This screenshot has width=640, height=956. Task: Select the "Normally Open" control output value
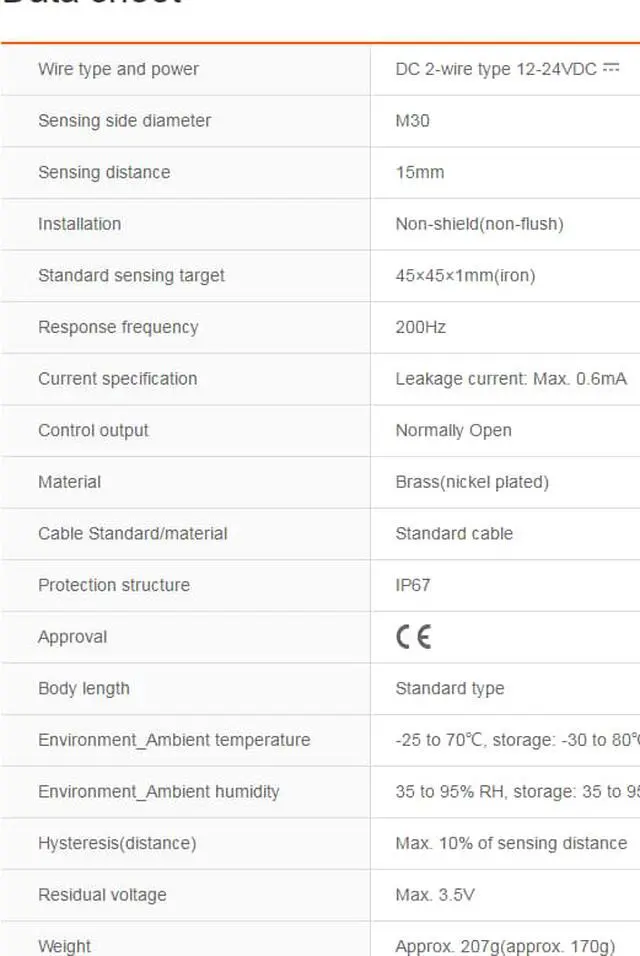point(453,431)
